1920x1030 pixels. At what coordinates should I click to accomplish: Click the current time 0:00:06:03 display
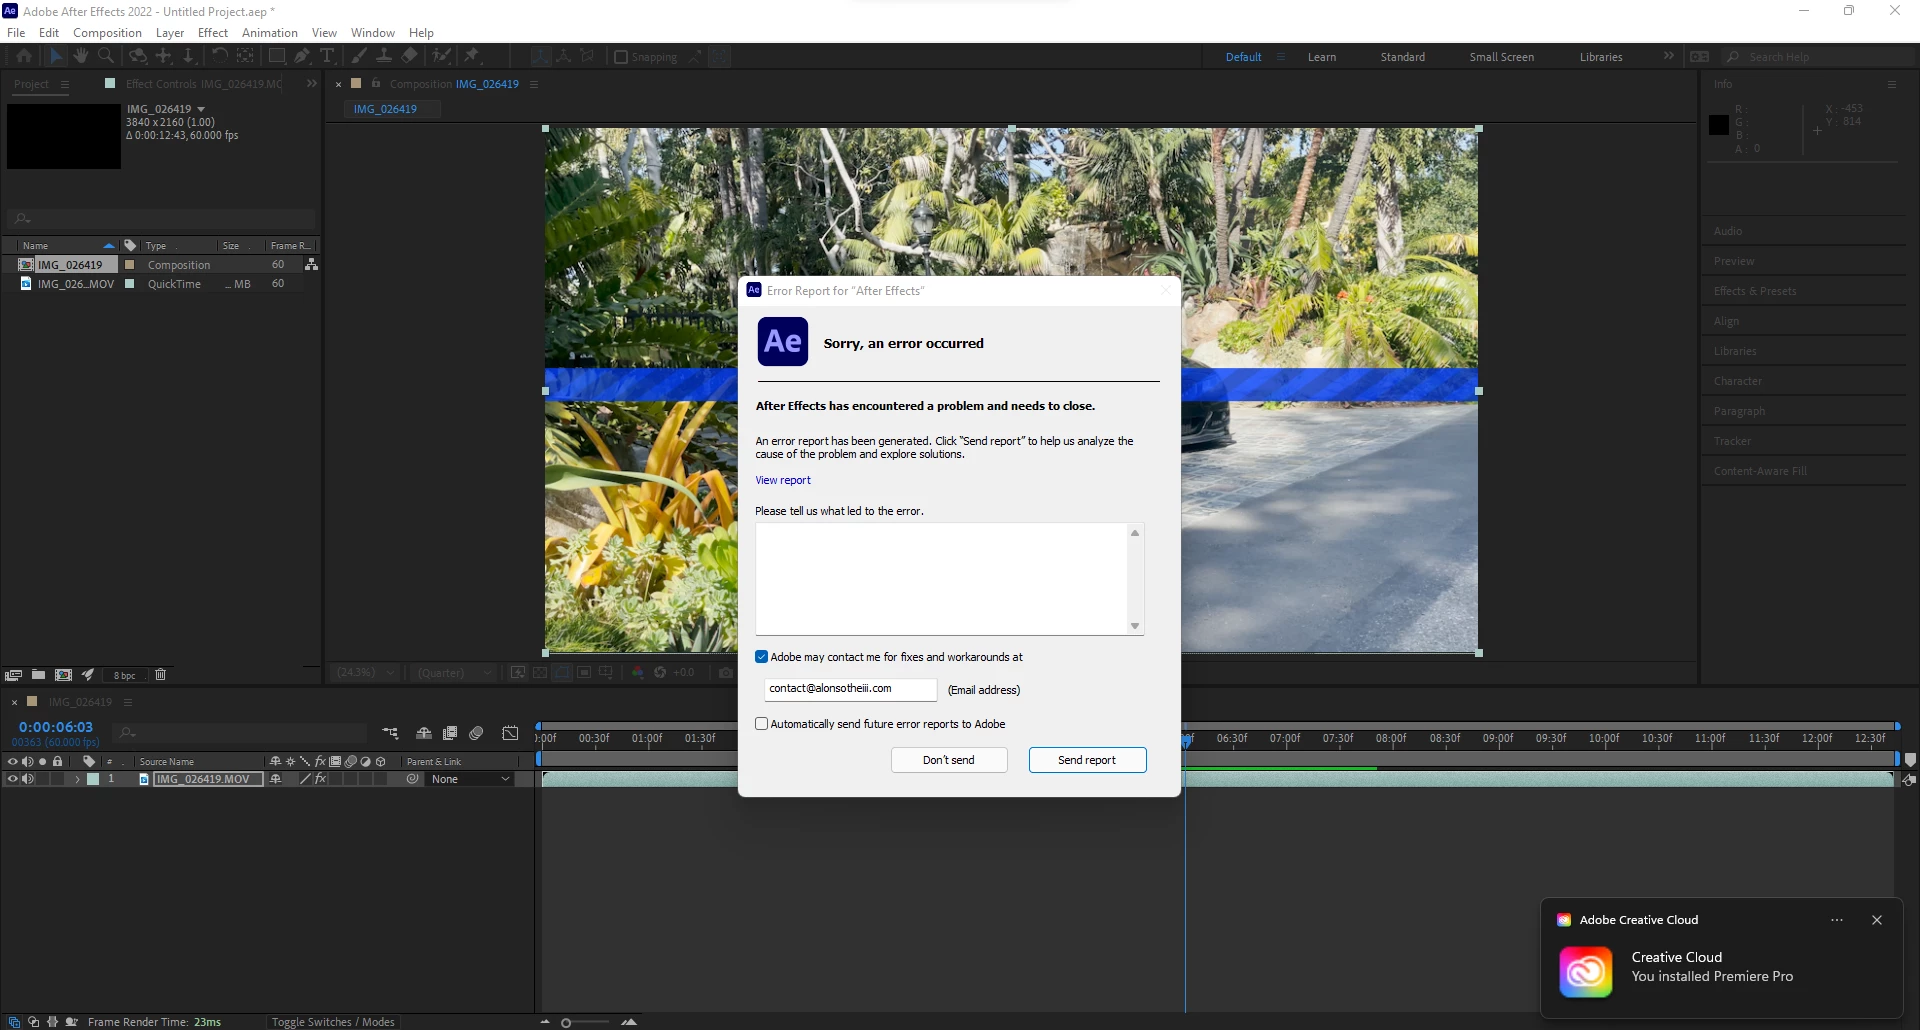[x=56, y=727]
